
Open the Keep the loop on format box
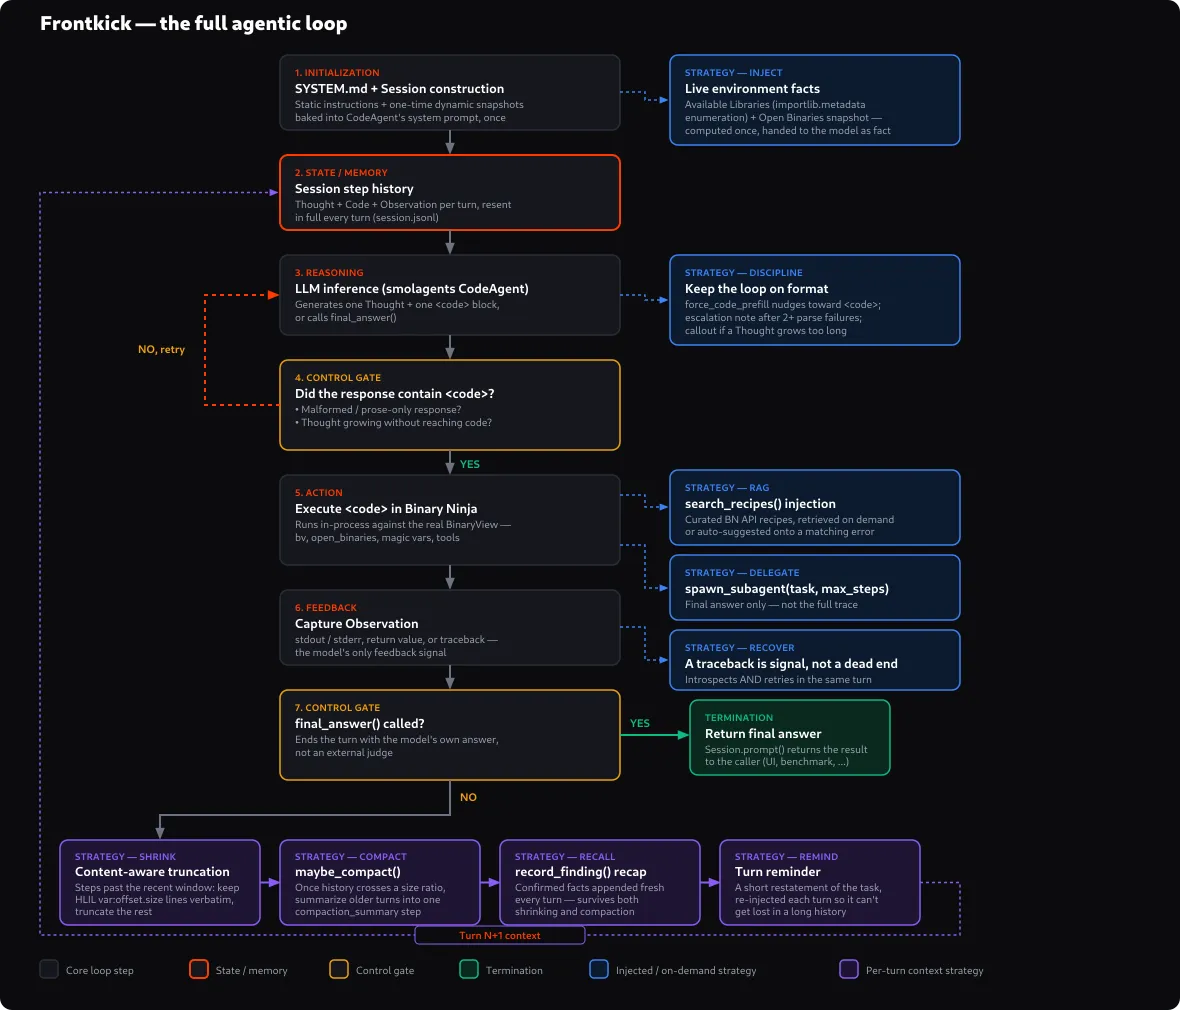click(814, 300)
